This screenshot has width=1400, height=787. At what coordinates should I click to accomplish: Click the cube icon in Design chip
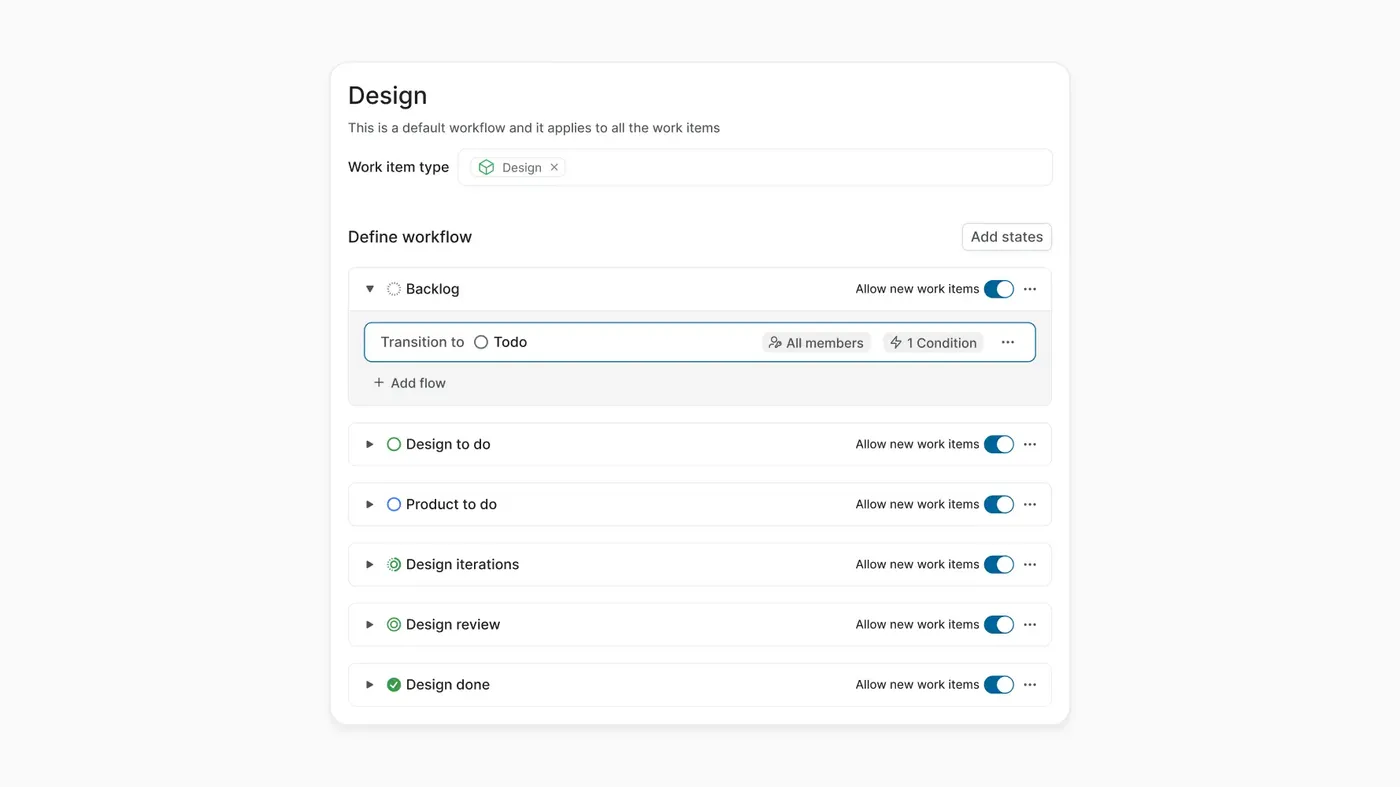point(486,167)
